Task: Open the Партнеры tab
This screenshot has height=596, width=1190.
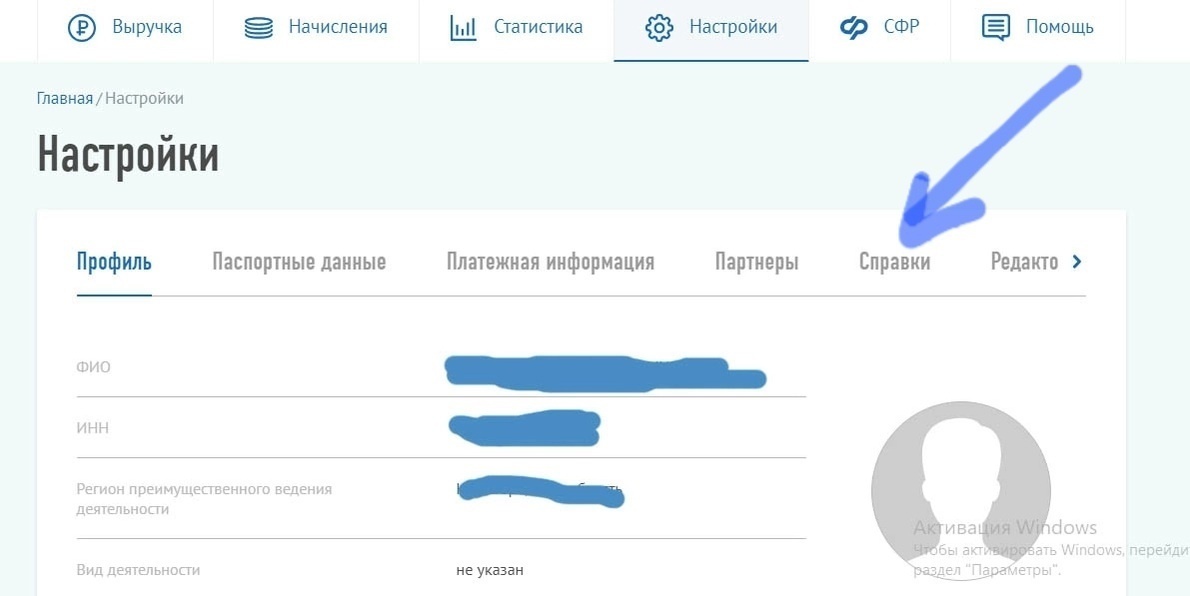Action: tap(755, 261)
